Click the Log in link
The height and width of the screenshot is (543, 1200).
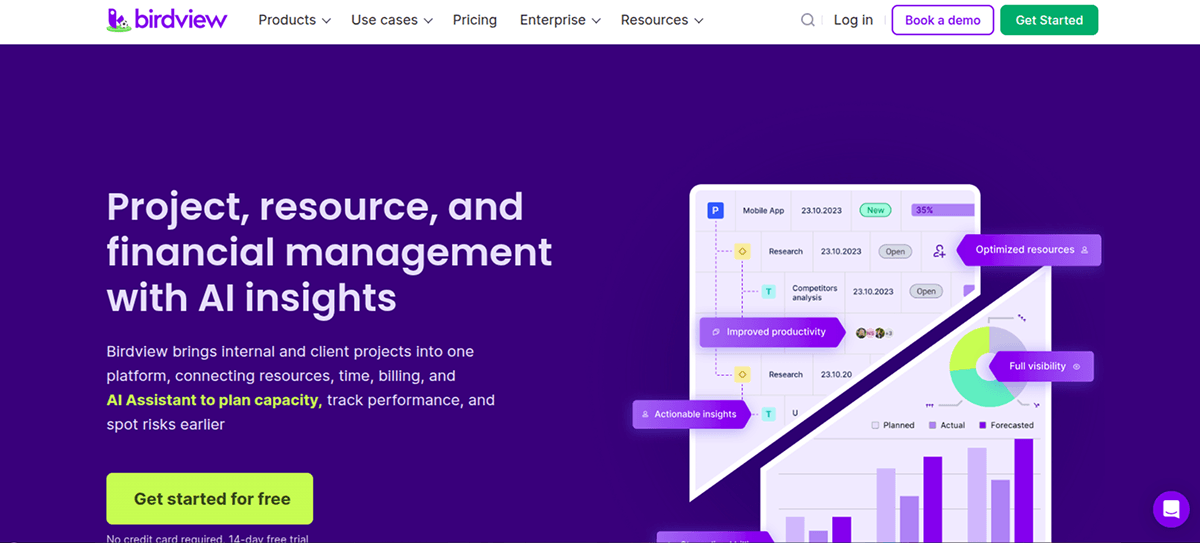click(x=853, y=20)
